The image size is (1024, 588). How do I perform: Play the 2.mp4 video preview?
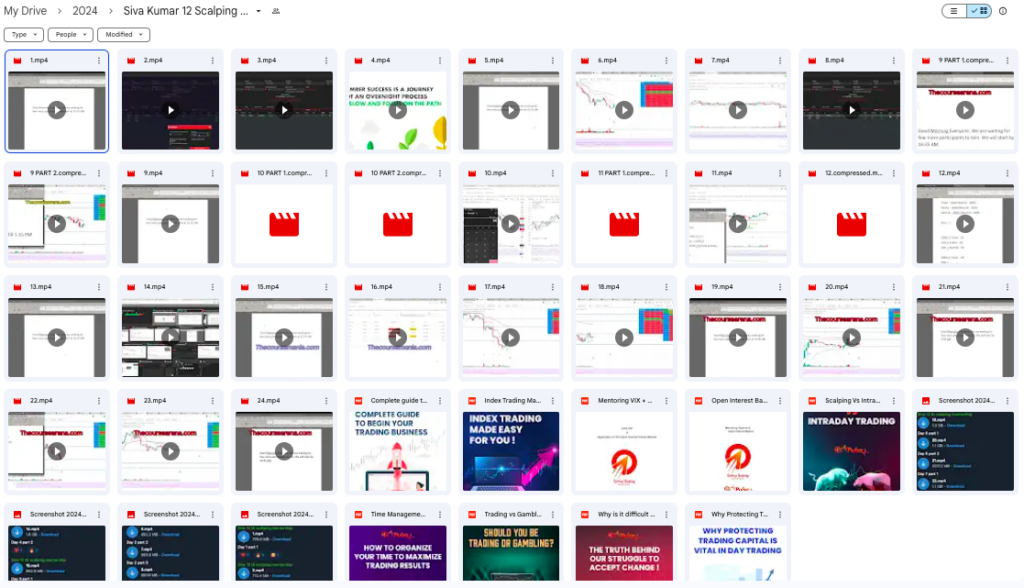point(171,110)
